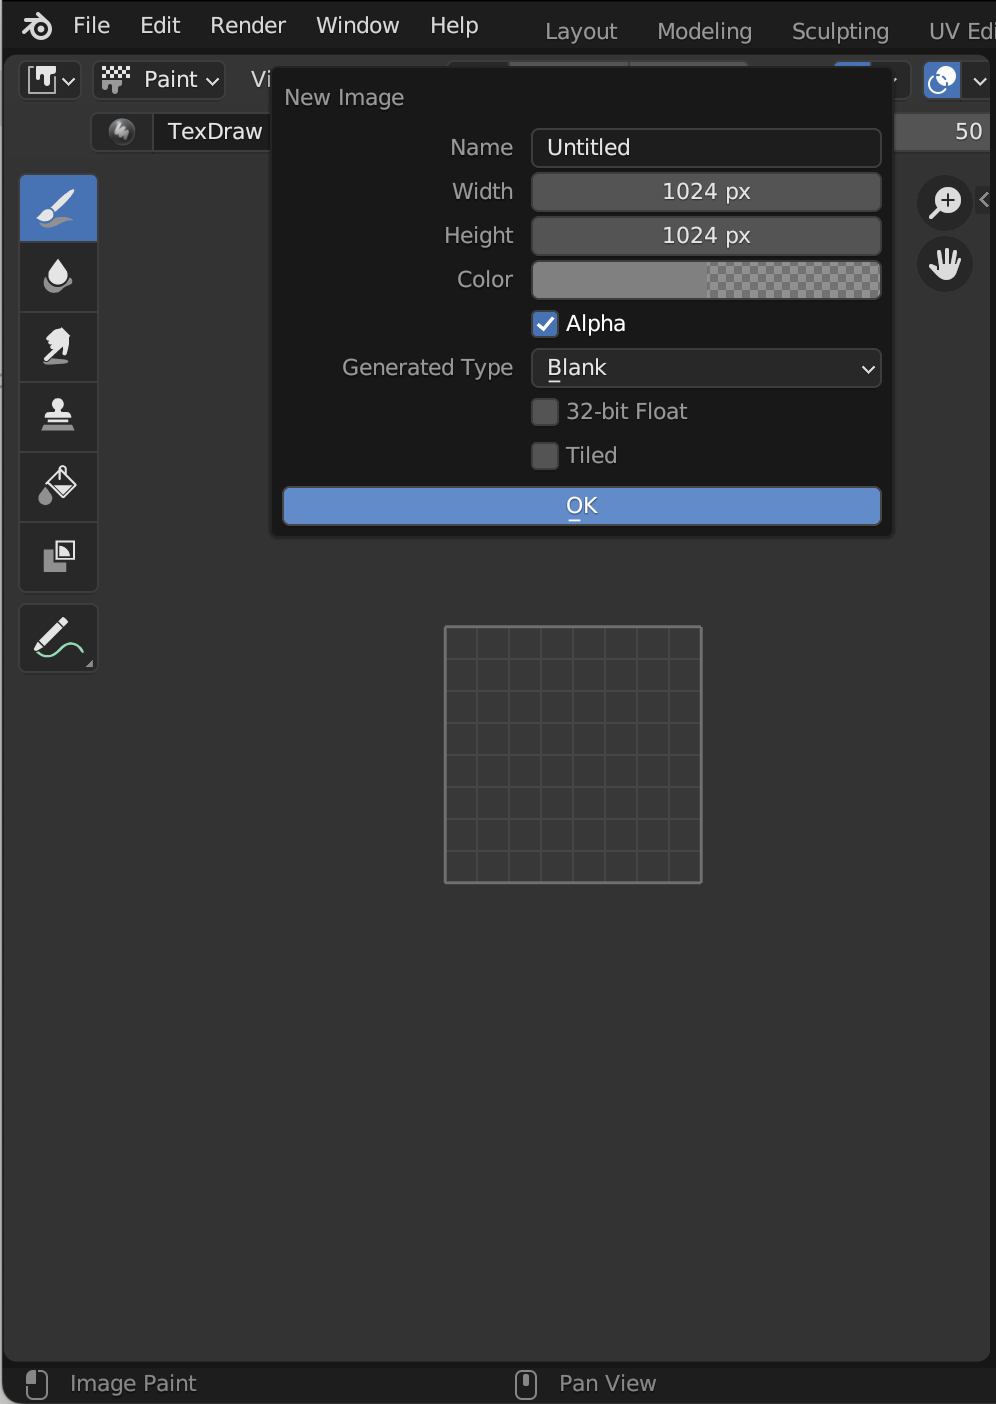Switch to the Modeling workspace tab

tap(704, 32)
